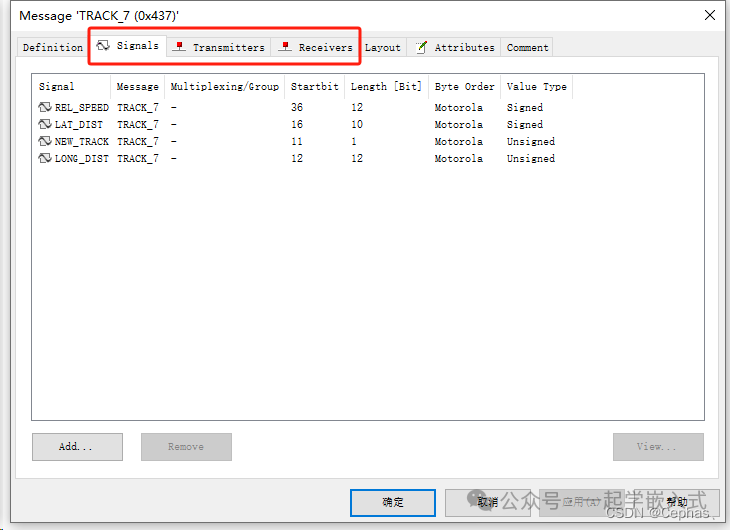This screenshot has width=730, height=530.
Task: Click the Transmitters tab icon
Action: (179, 47)
